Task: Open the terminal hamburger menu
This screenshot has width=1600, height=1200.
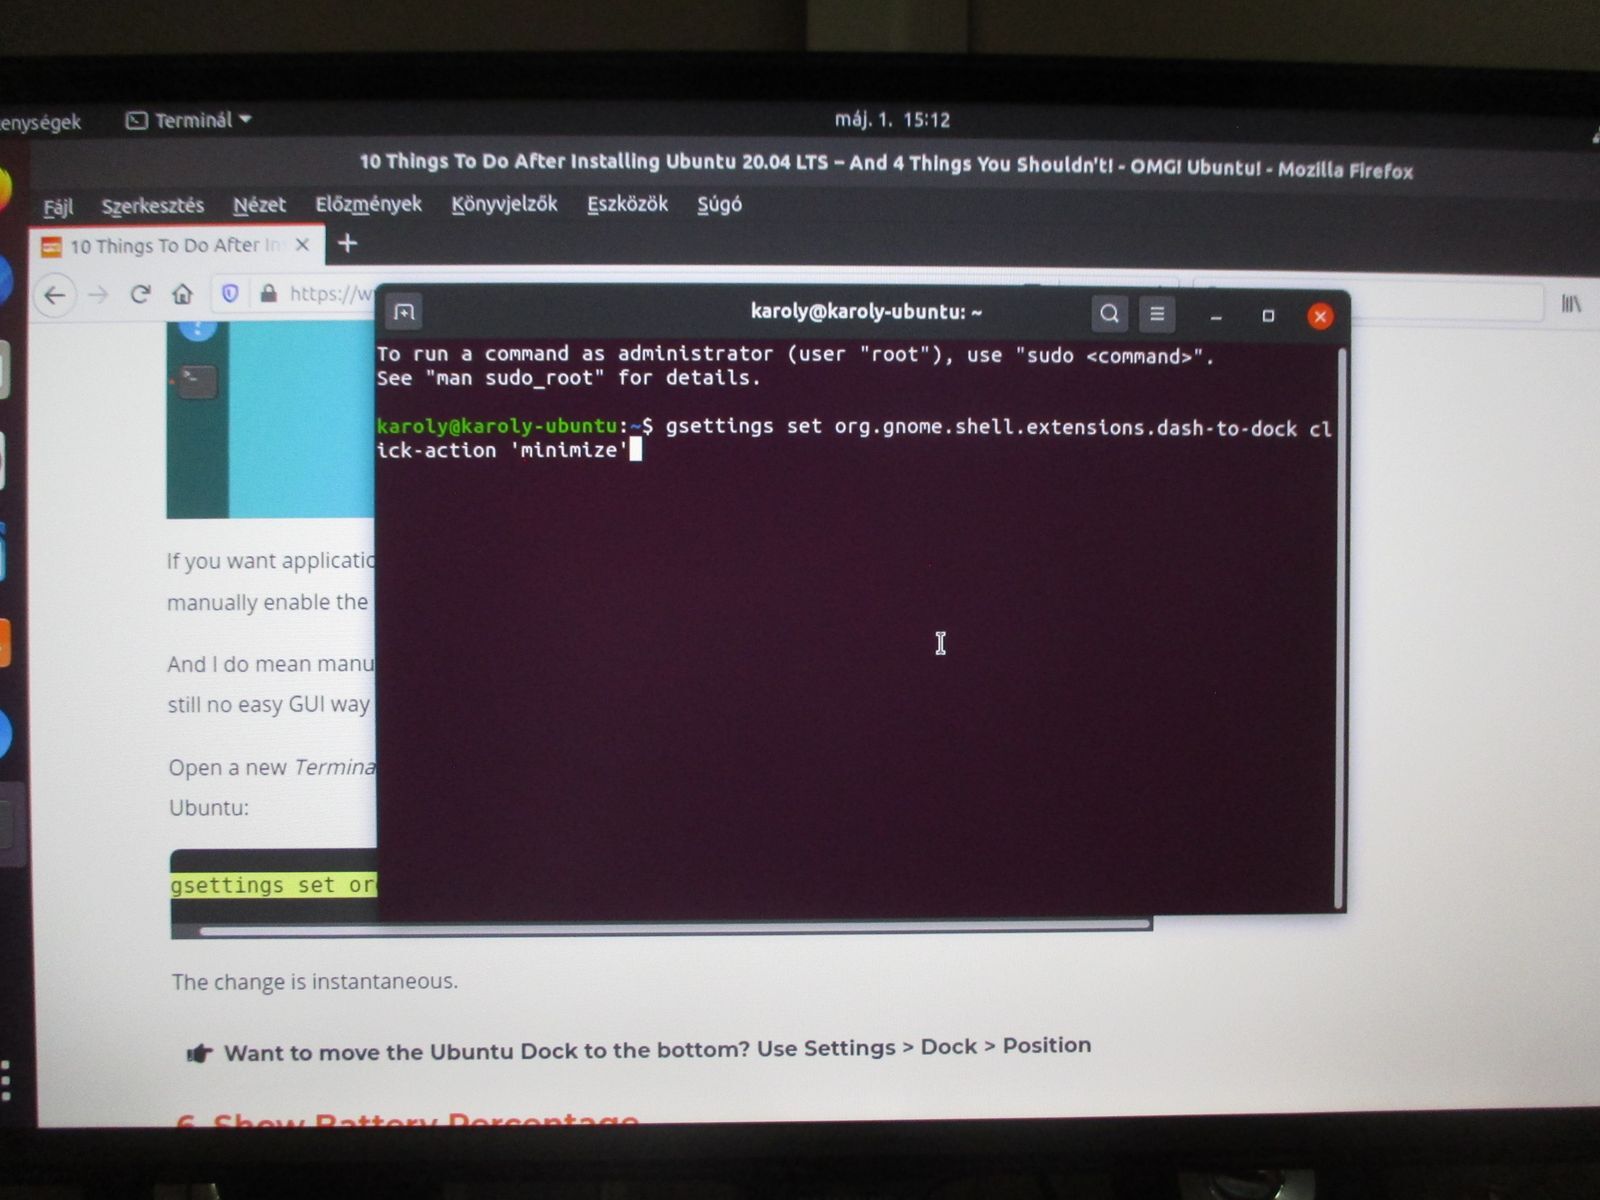Action: [x=1157, y=314]
